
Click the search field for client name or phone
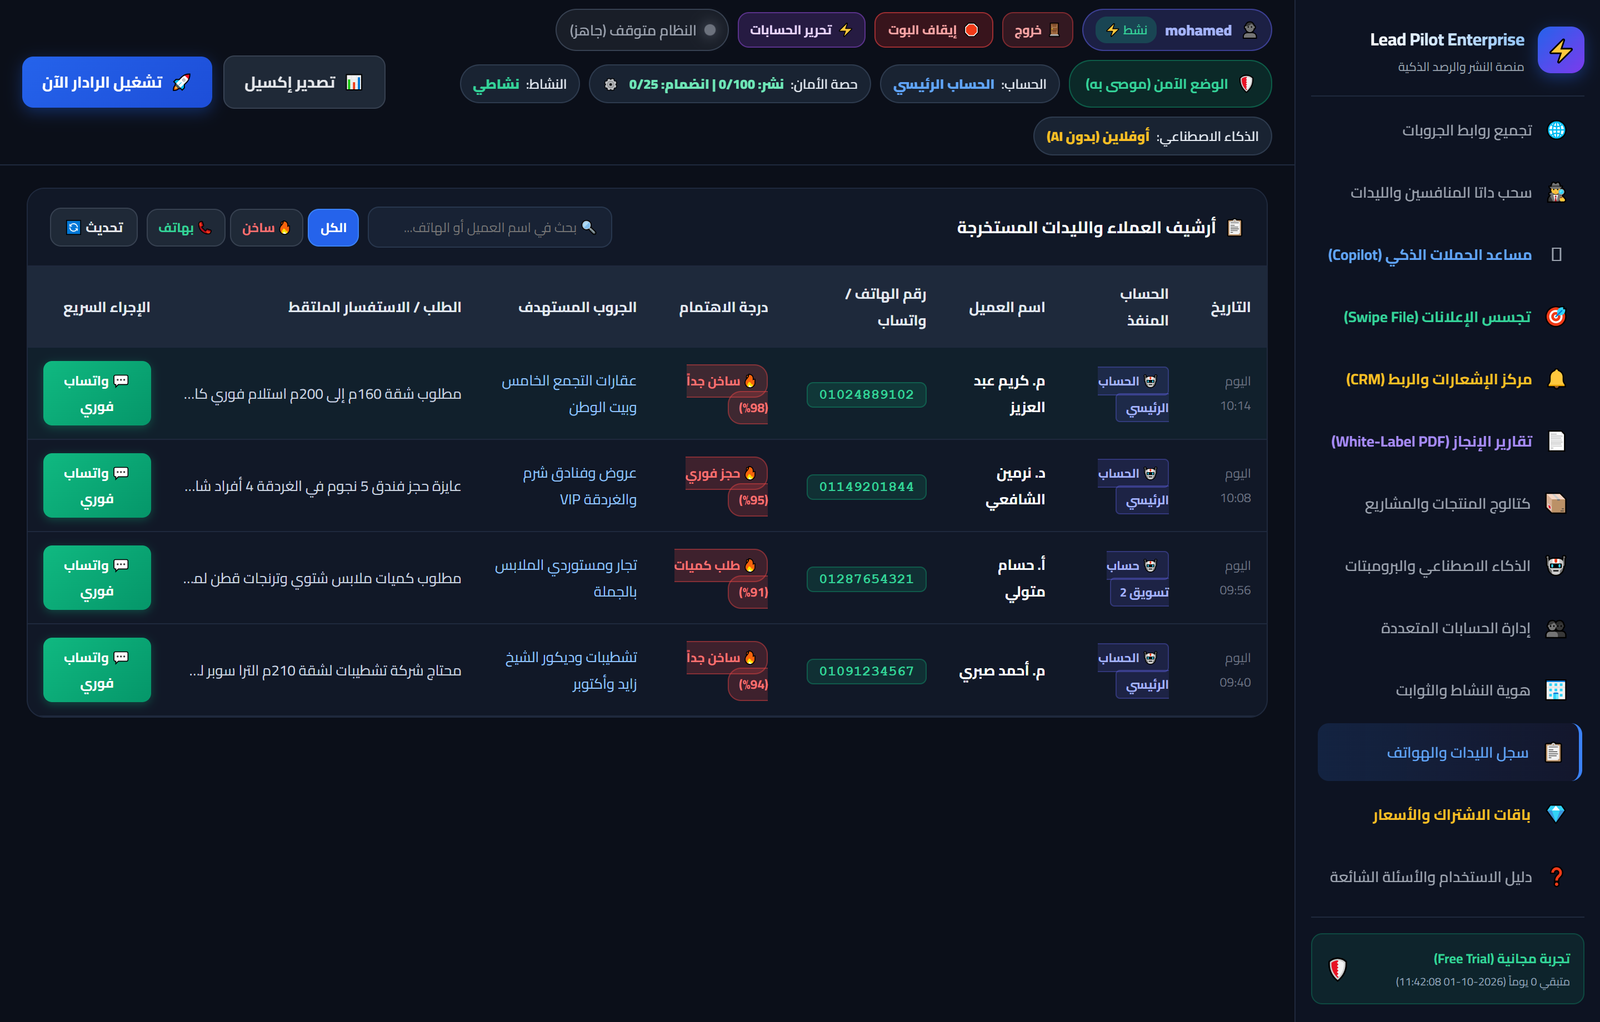point(490,228)
